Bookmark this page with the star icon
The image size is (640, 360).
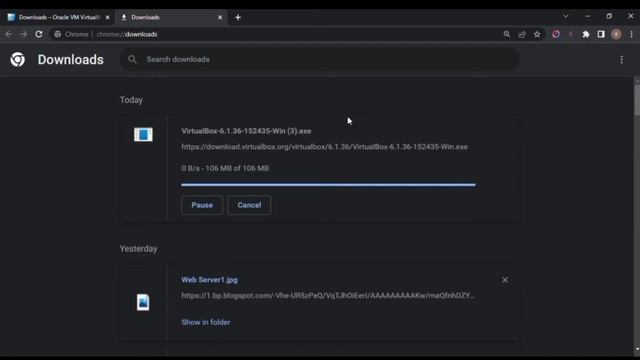(537, 34)
